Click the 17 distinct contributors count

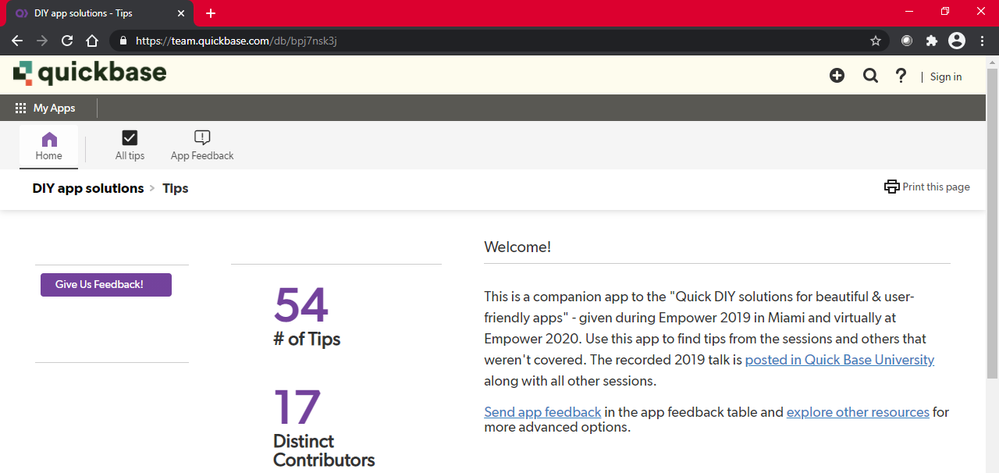click(x=296, y=407)
